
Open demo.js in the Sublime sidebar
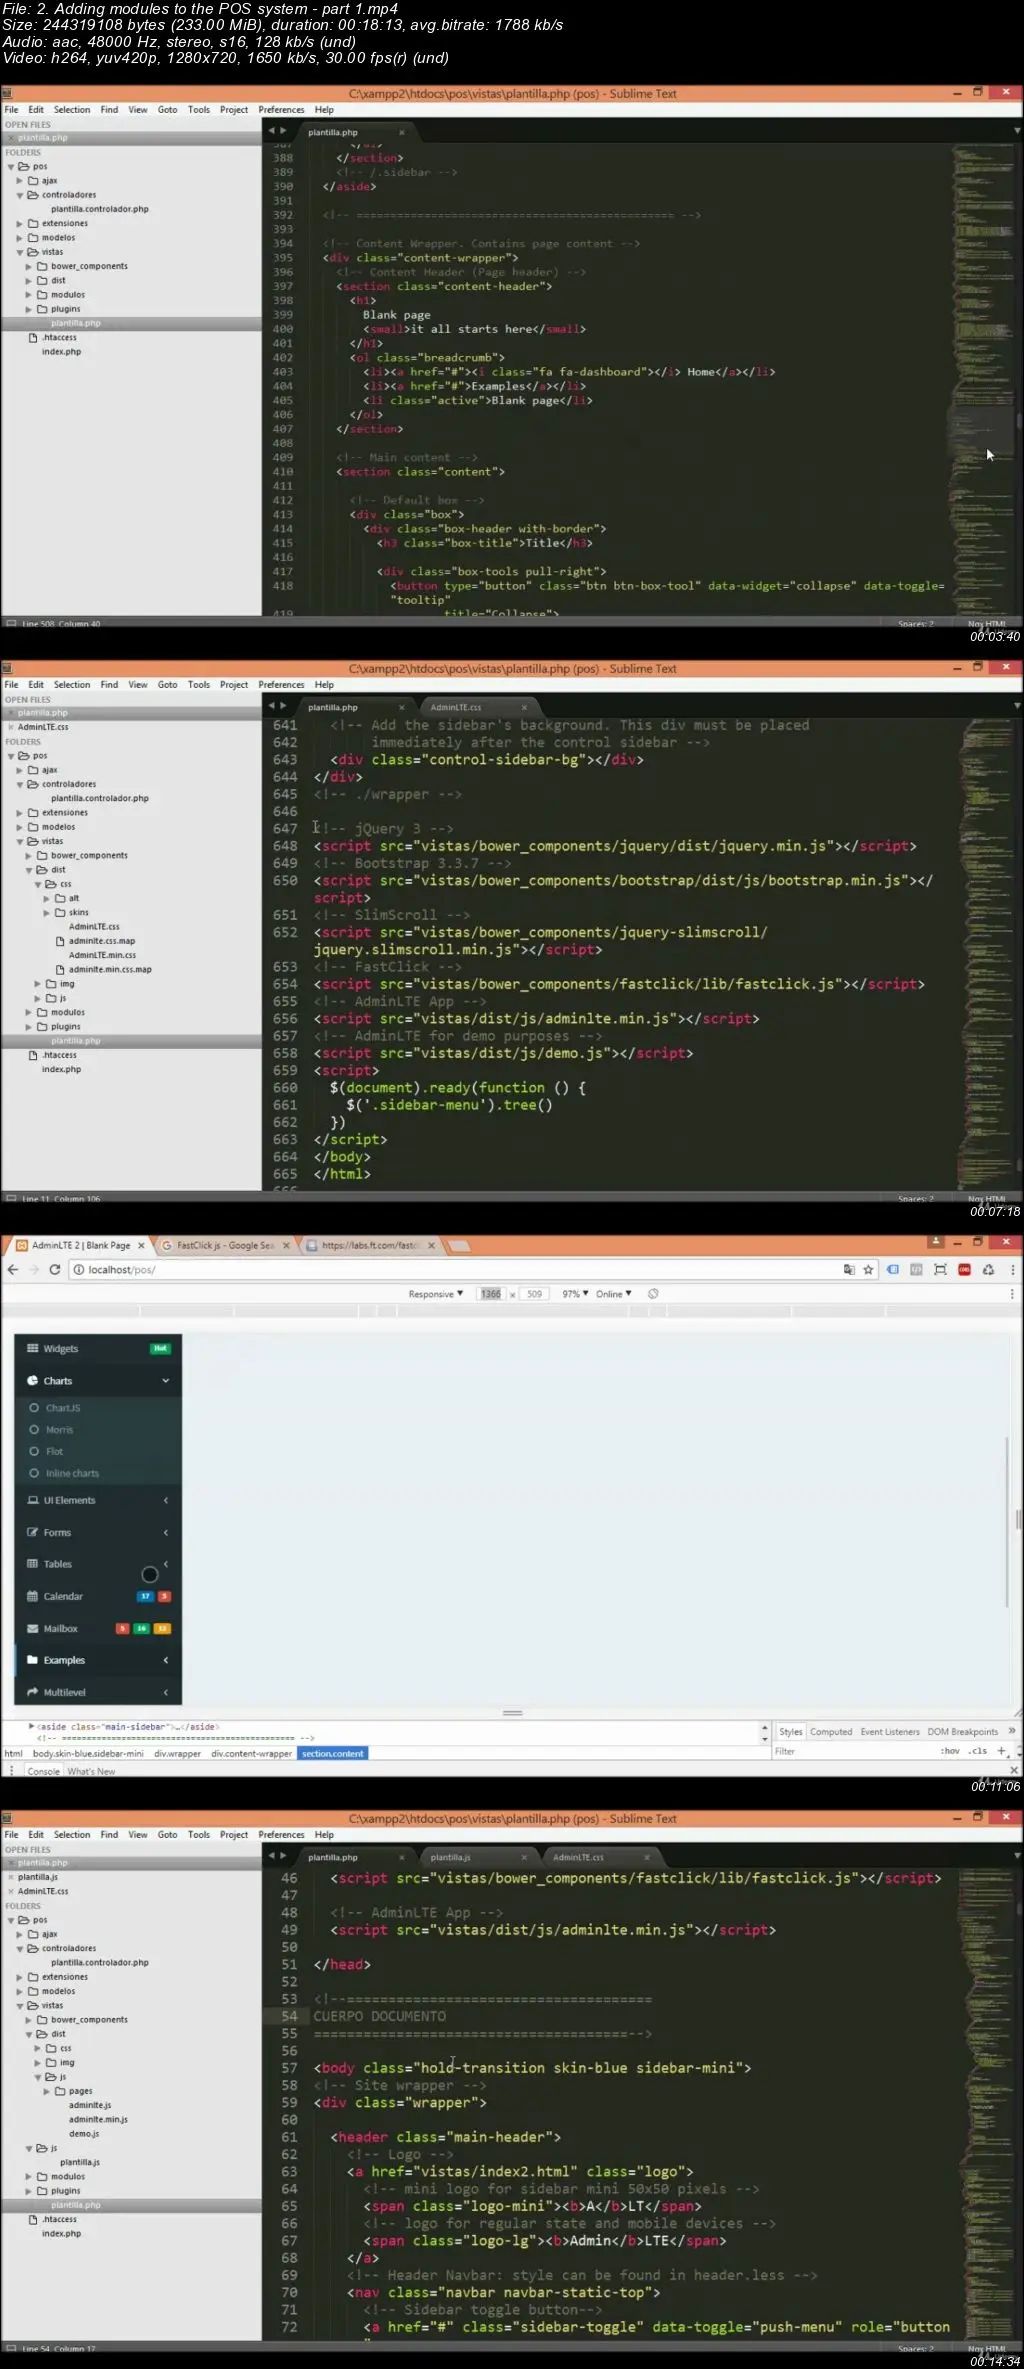pos(84,2133)
